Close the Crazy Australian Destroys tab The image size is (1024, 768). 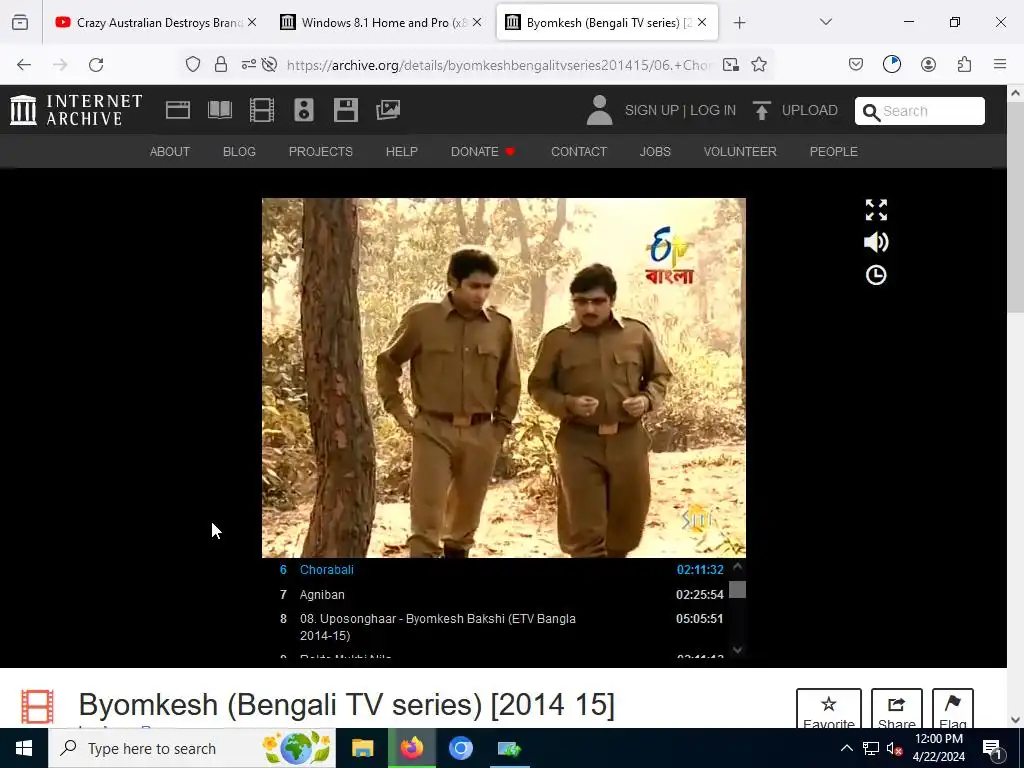coord(252,22)
